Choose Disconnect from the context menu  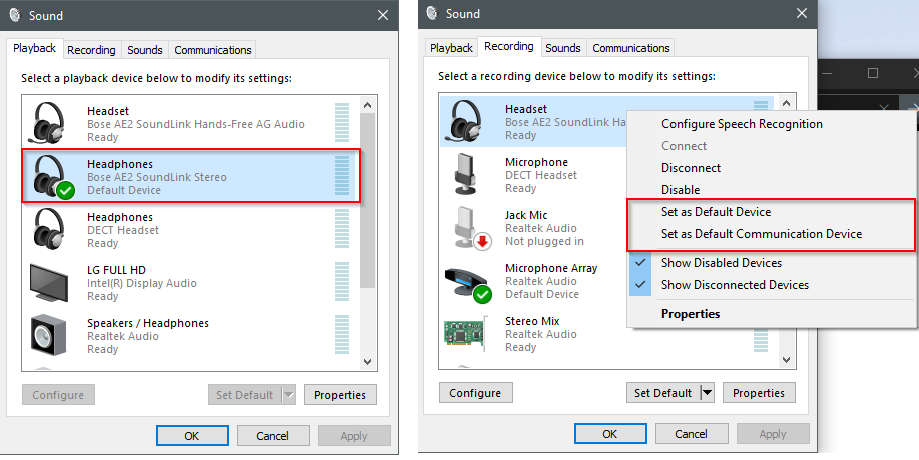point(690,168)
